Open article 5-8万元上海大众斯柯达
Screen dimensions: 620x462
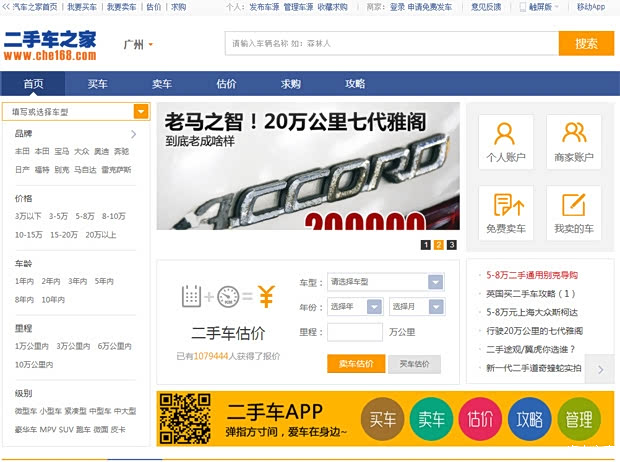pyautogui.click(x=532, y=312)
